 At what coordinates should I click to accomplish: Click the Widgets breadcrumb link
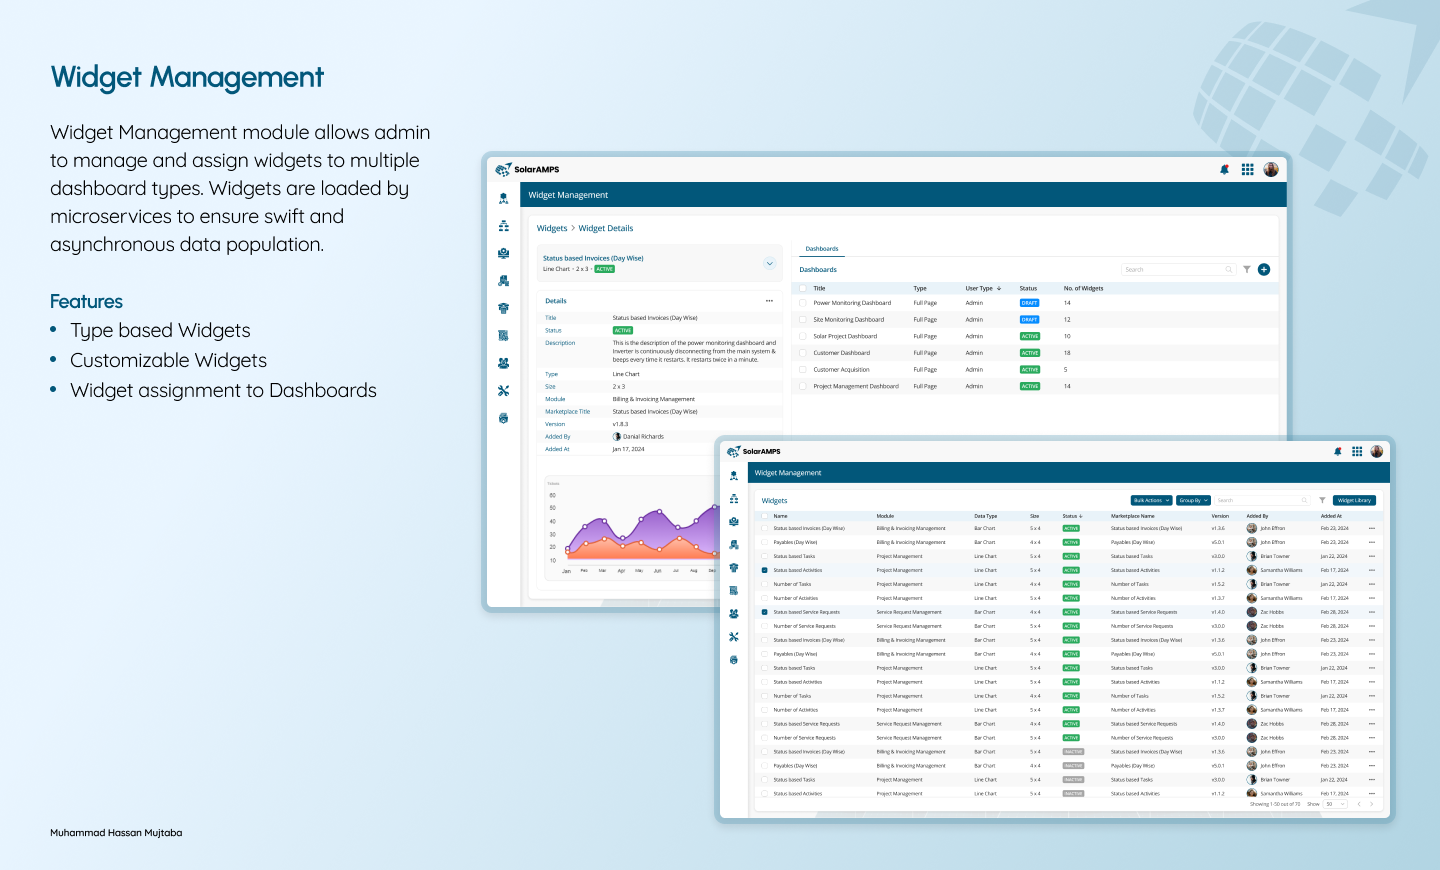click(x=552, y=228)
